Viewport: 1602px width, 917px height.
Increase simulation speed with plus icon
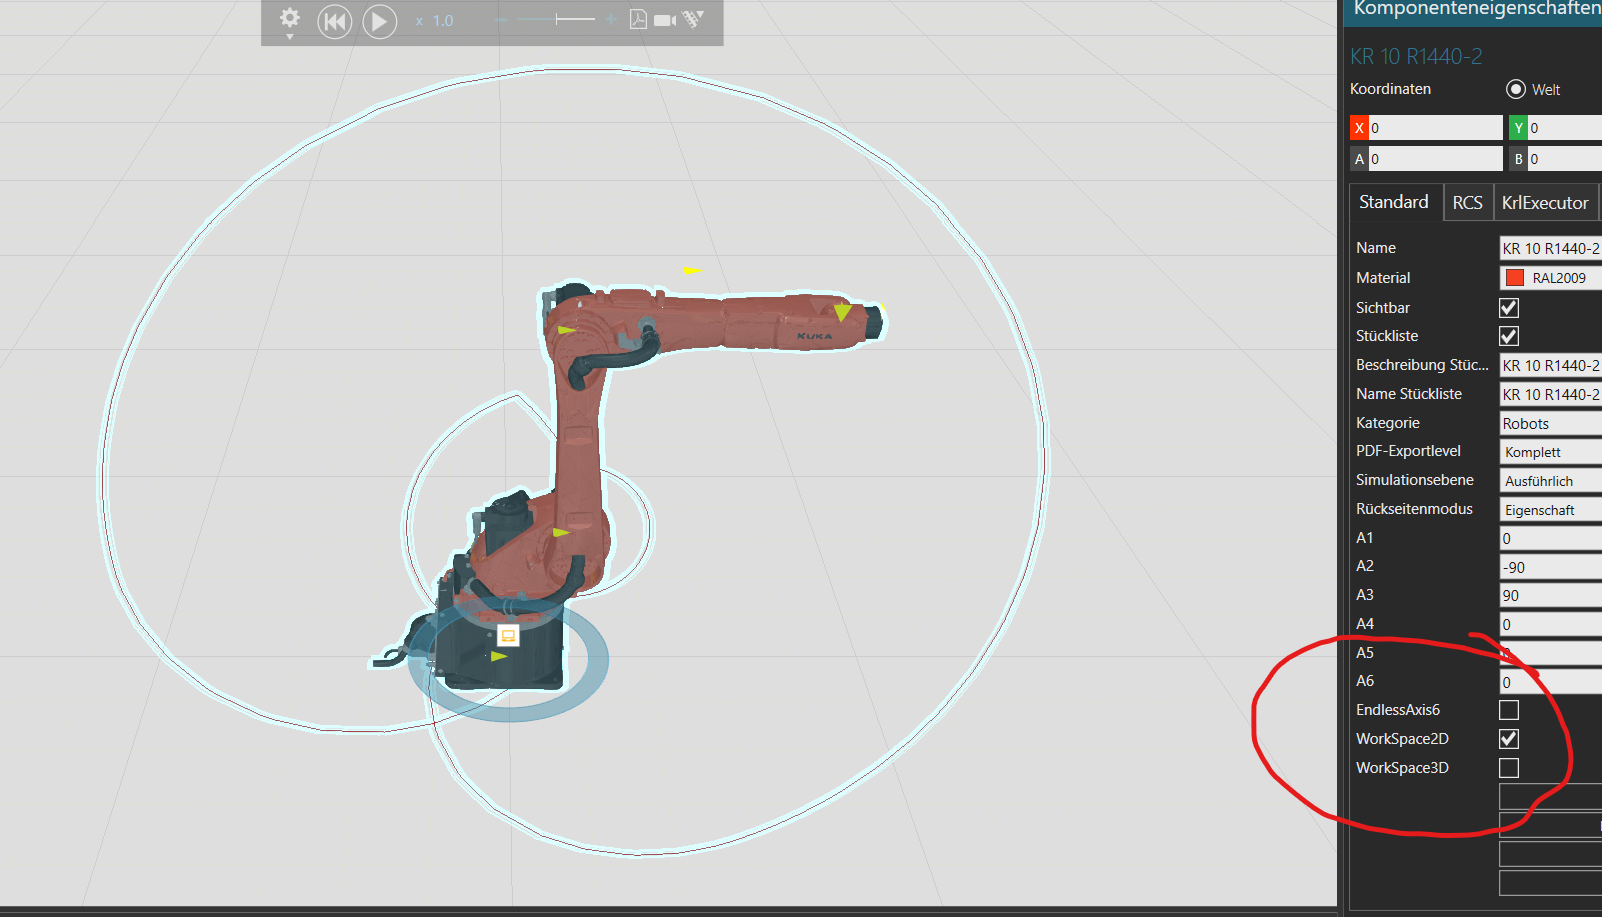coord(610,20)
